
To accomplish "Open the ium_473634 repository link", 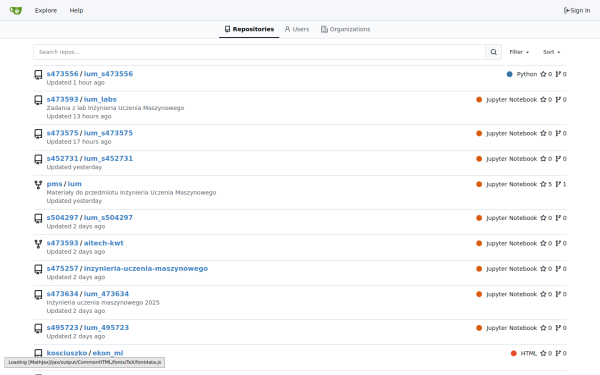I will pyautogui.click(x=106, y=293).
